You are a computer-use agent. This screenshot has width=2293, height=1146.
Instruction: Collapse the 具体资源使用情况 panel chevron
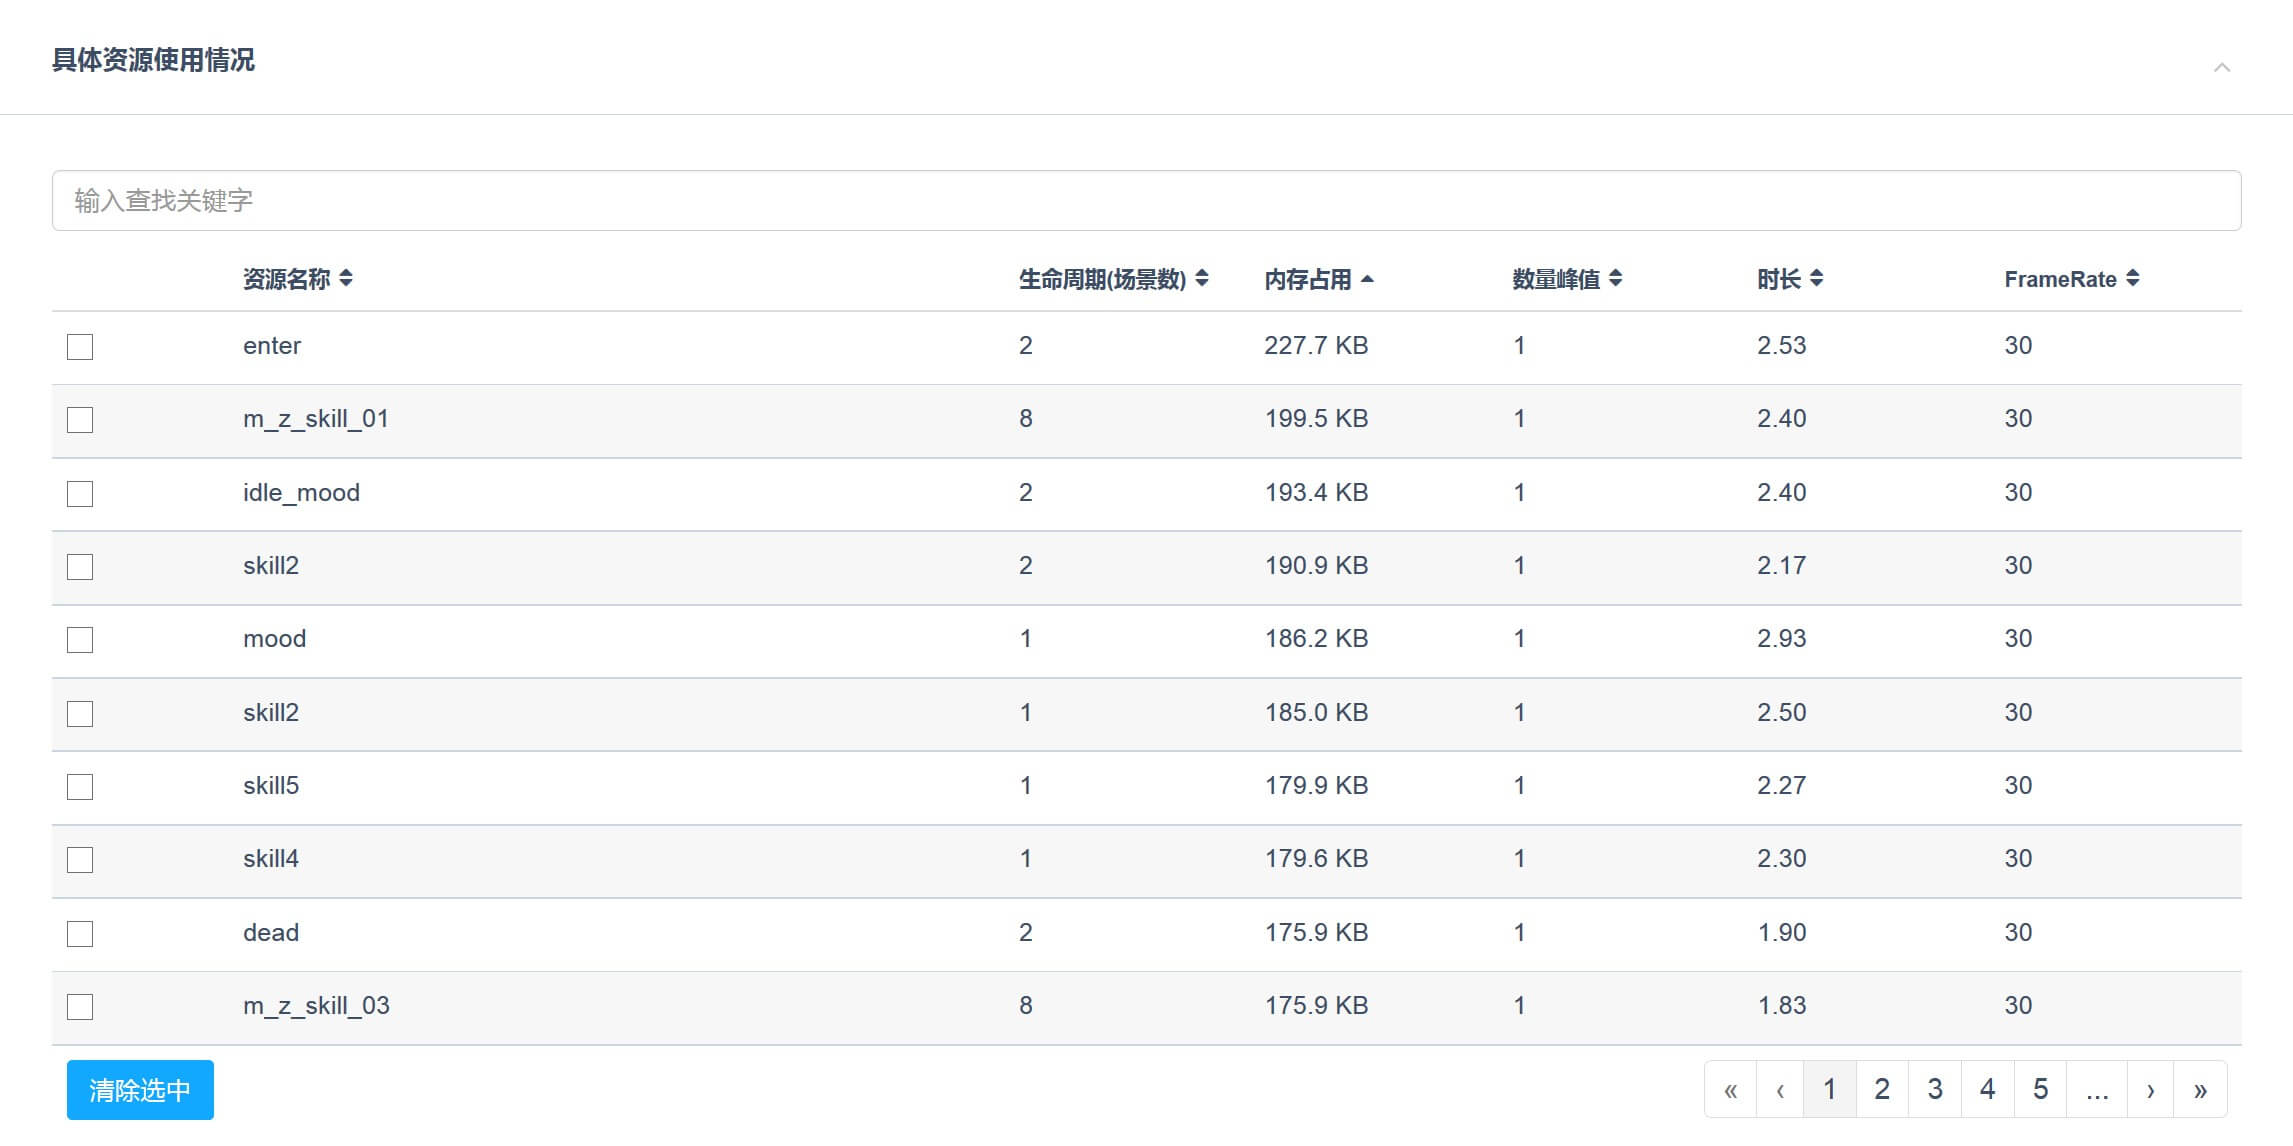[2222, 67]
